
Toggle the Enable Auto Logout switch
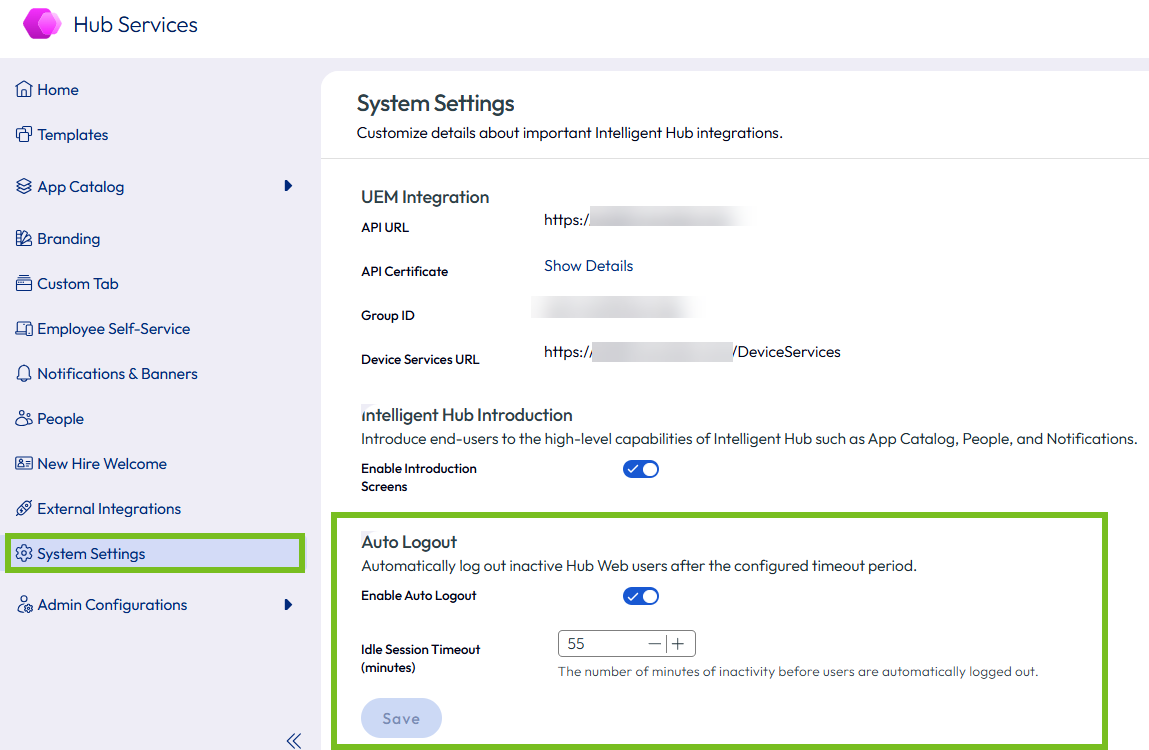[x=641, y=596]
